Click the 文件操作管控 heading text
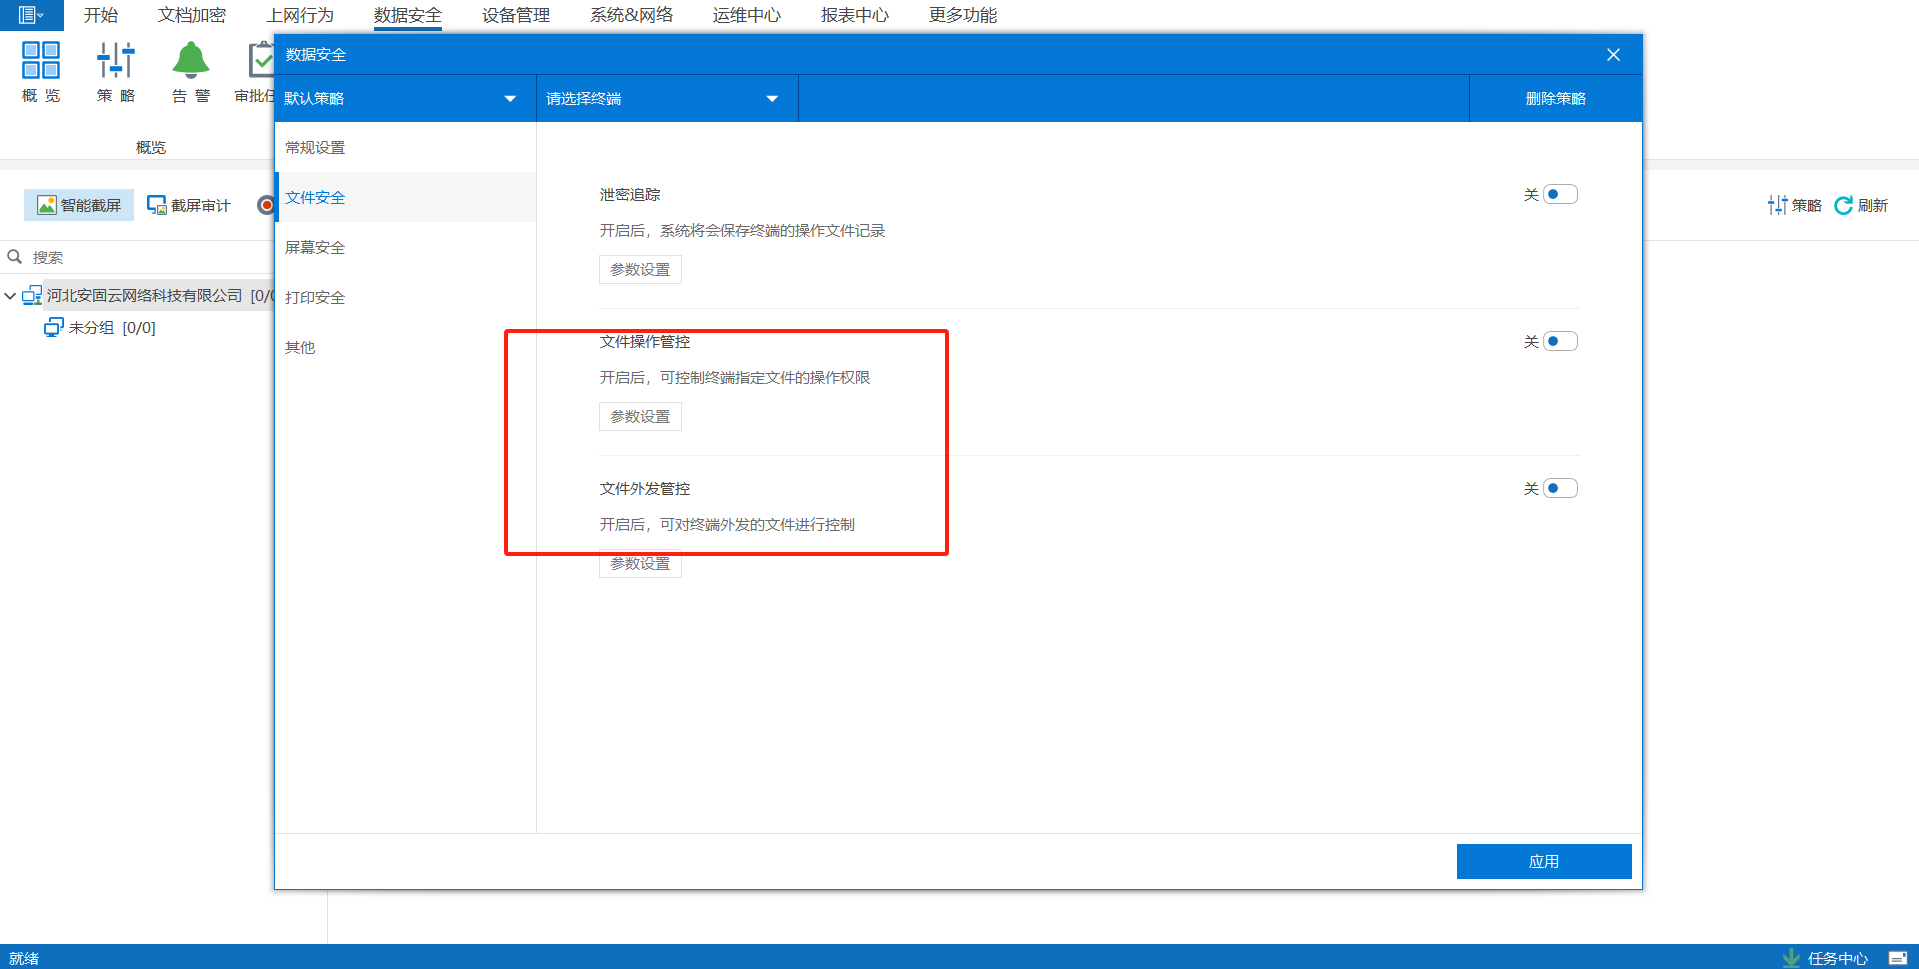Screen dimensions: 1919x969 645,341
